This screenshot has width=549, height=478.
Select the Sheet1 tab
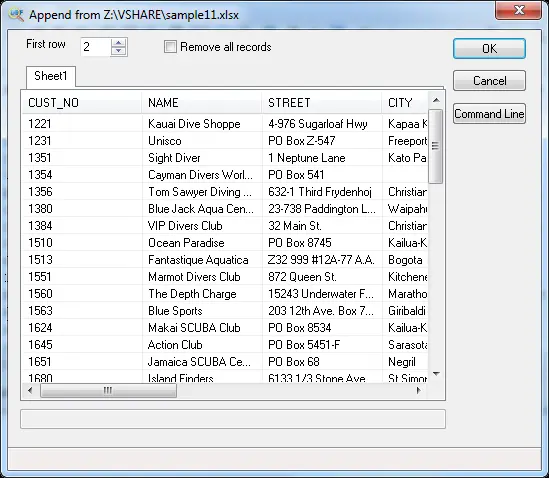pos(51,76)
